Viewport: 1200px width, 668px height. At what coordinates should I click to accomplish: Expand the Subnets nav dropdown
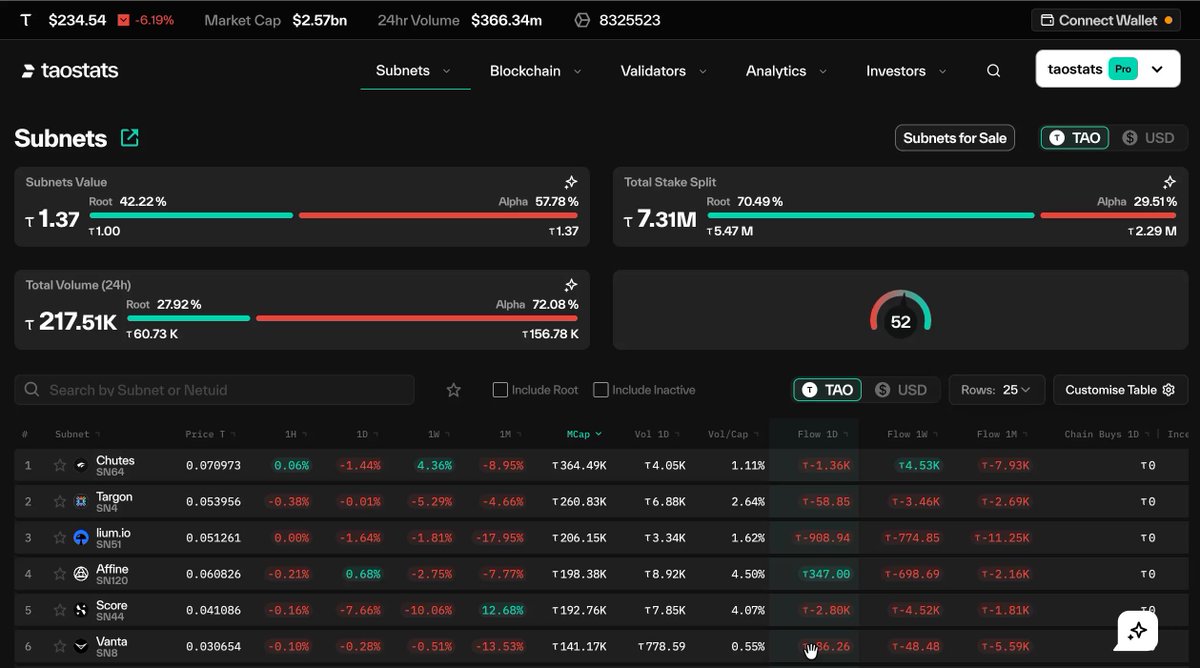click(413, 71)
